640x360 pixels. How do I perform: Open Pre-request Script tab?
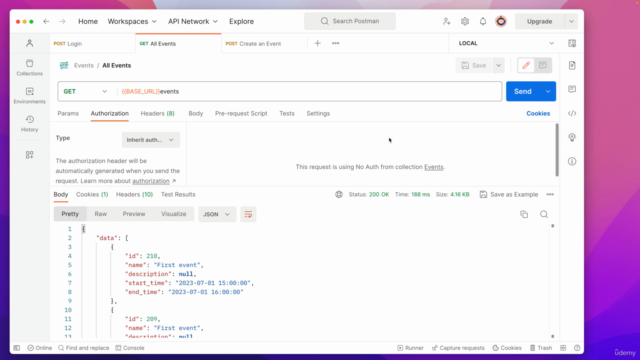[x=241, y=113]
